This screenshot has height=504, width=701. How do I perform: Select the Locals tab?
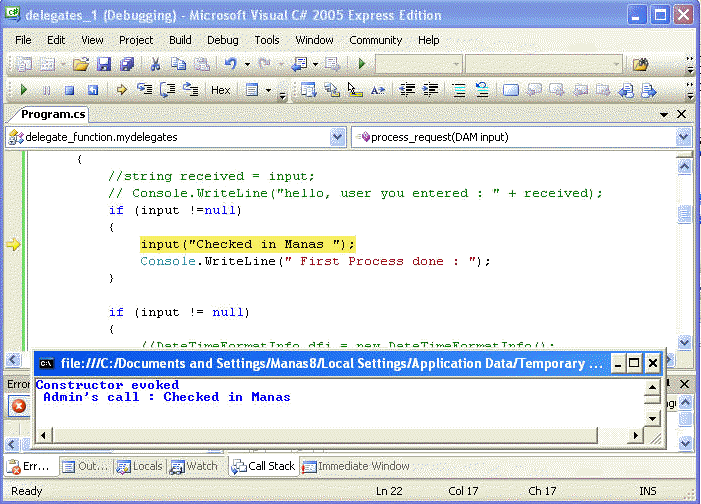point(139,466)
